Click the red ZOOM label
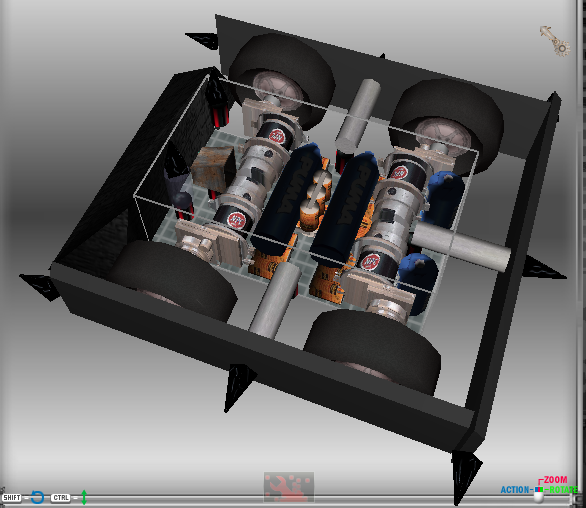Screen dimensions: 586x508 tap(555, 480)
